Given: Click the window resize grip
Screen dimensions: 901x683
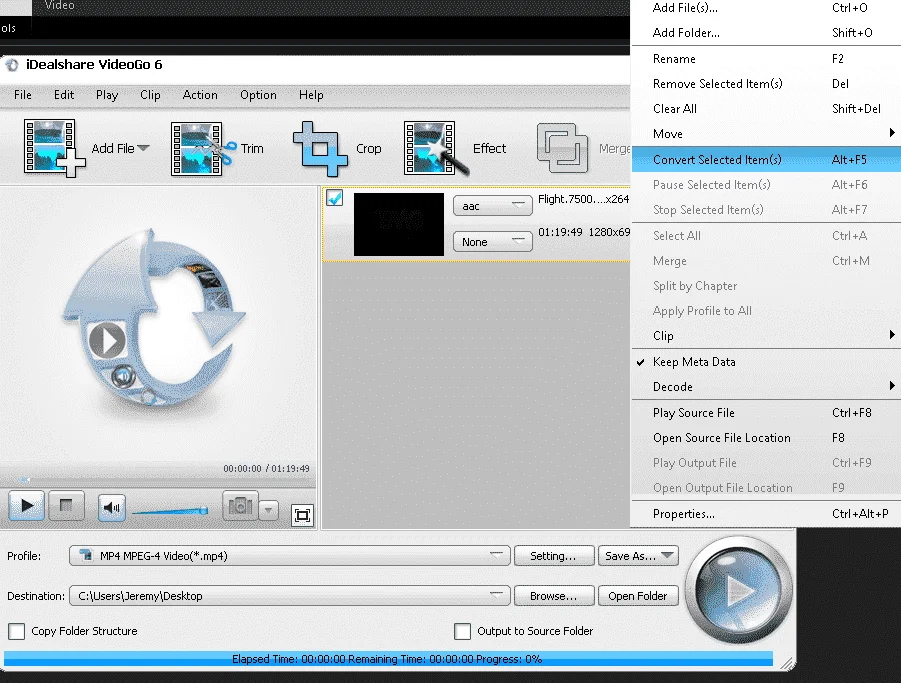Looking at the screenshot, I should [788, 664].
